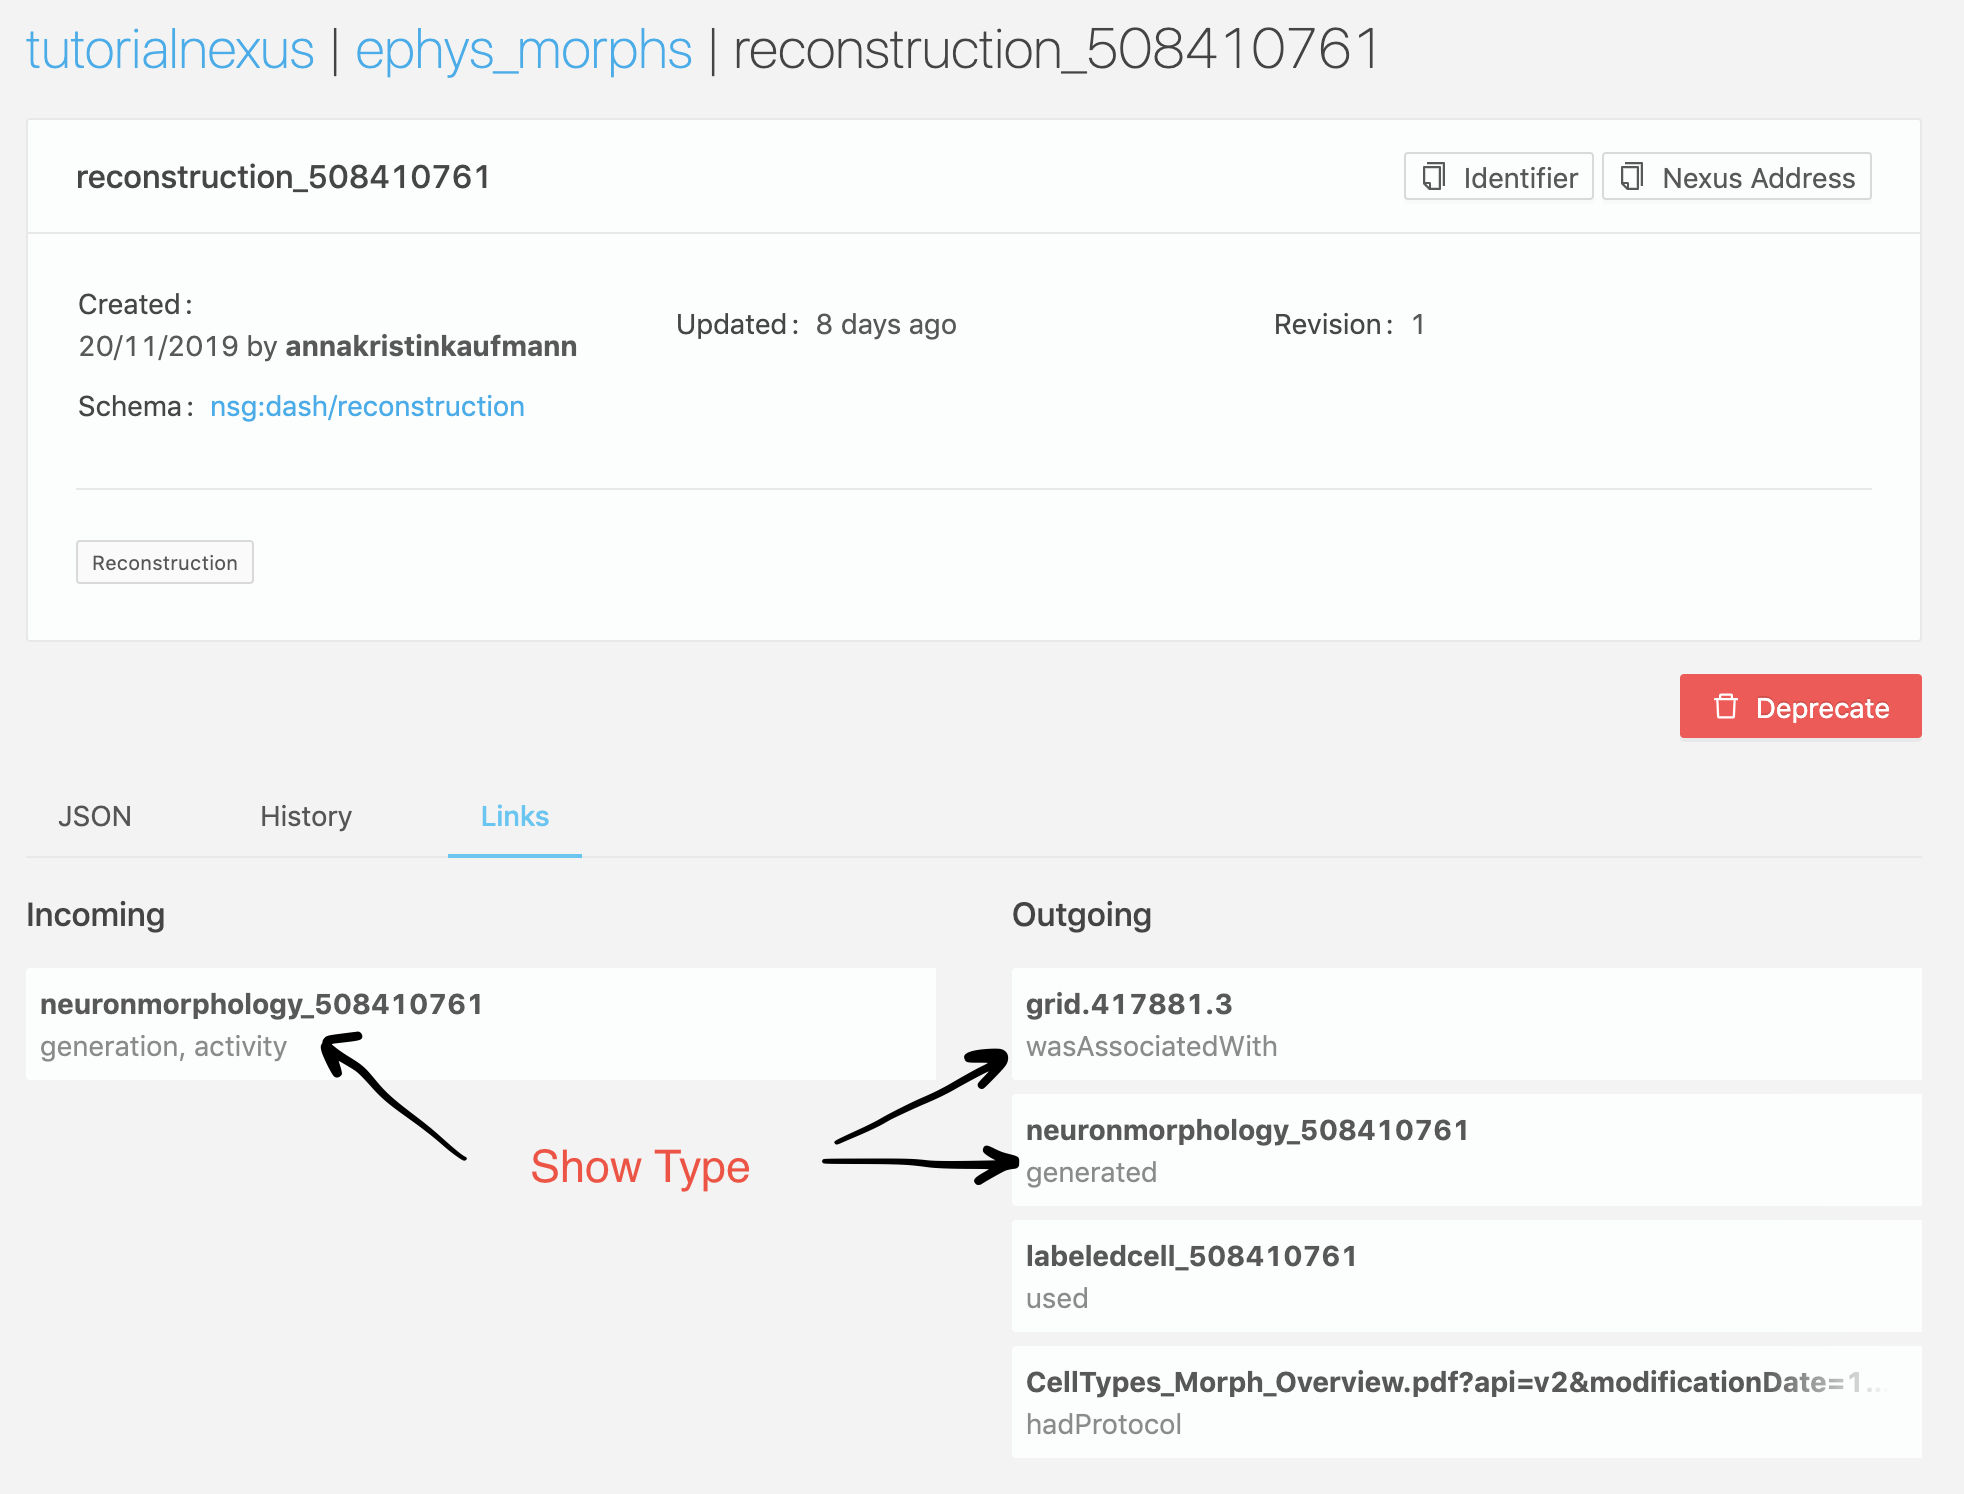1964x1494 pixels.
Task: Click the Deprecate button
Action: [x=1800, y=707]
